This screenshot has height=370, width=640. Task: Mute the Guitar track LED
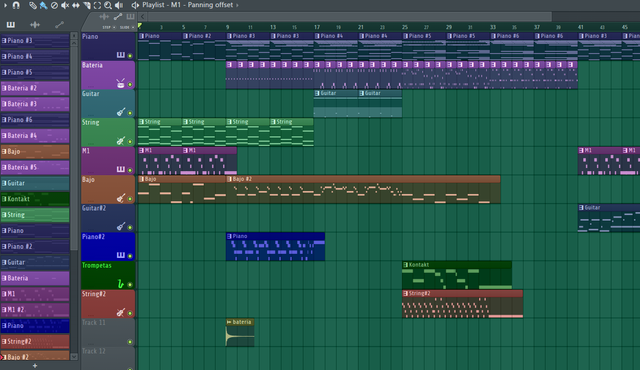coord(130,113)
